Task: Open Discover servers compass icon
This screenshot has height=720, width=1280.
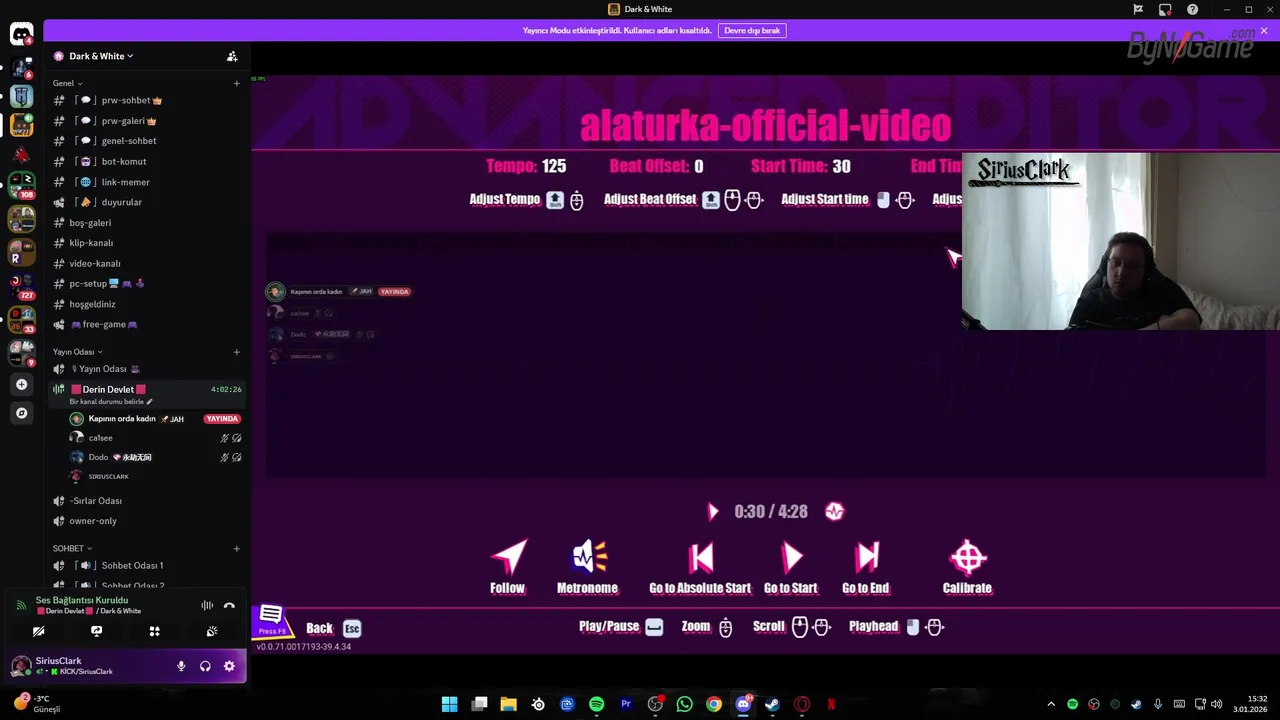Action: point(22,412)
